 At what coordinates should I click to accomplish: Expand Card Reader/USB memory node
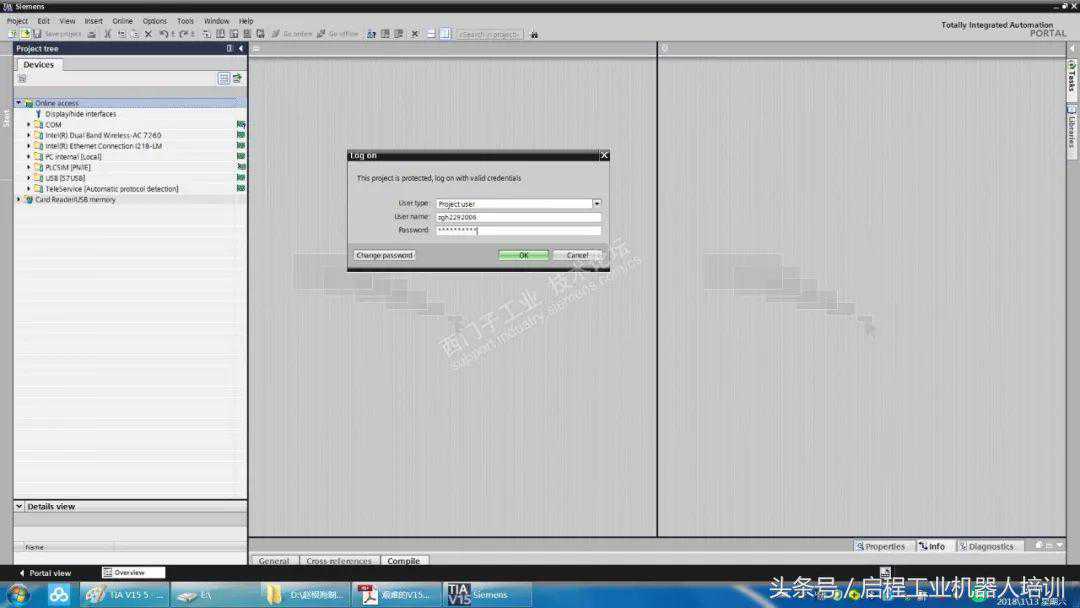(18, 199)
